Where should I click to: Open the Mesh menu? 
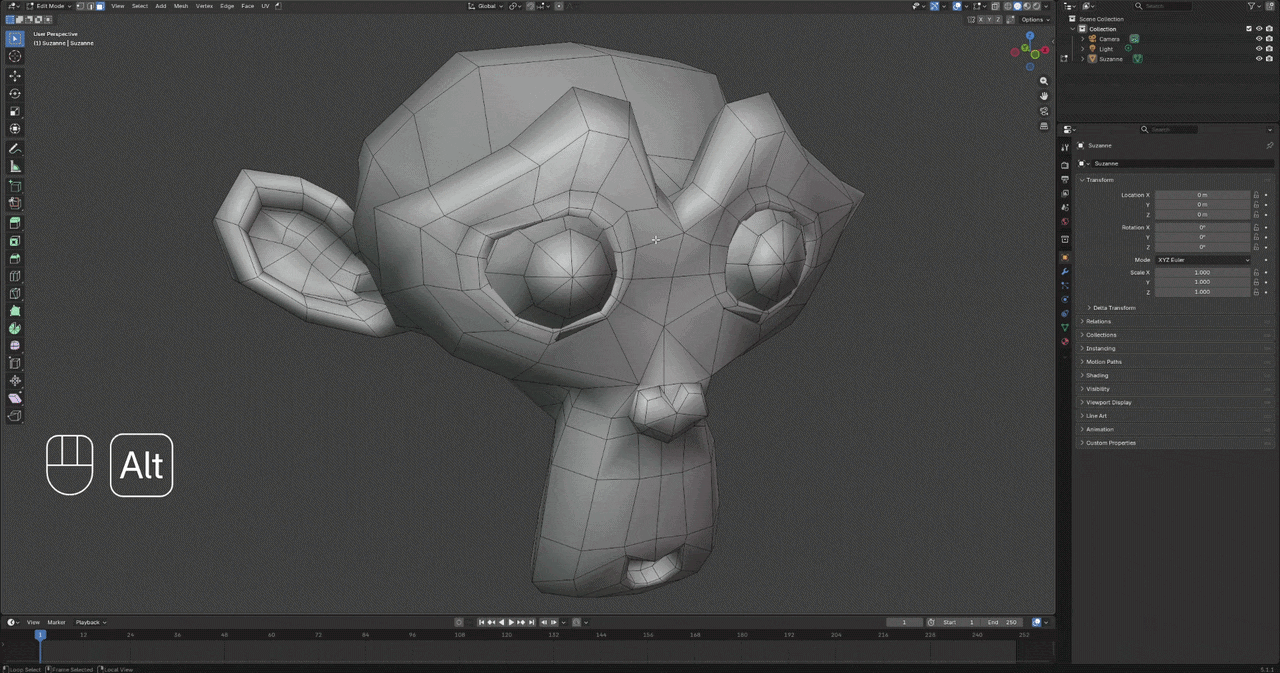[x=181, y=6]
